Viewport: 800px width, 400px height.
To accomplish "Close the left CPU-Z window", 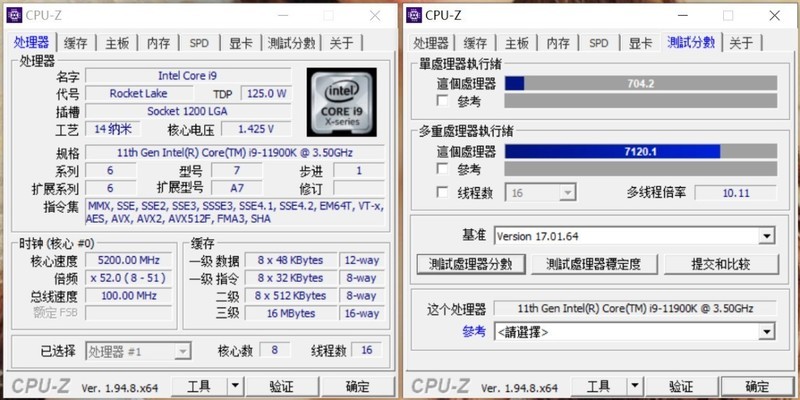I will click(375, 16).
